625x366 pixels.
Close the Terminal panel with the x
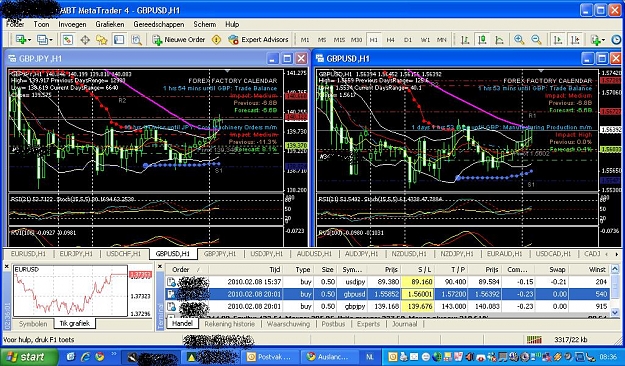point(160,266)
